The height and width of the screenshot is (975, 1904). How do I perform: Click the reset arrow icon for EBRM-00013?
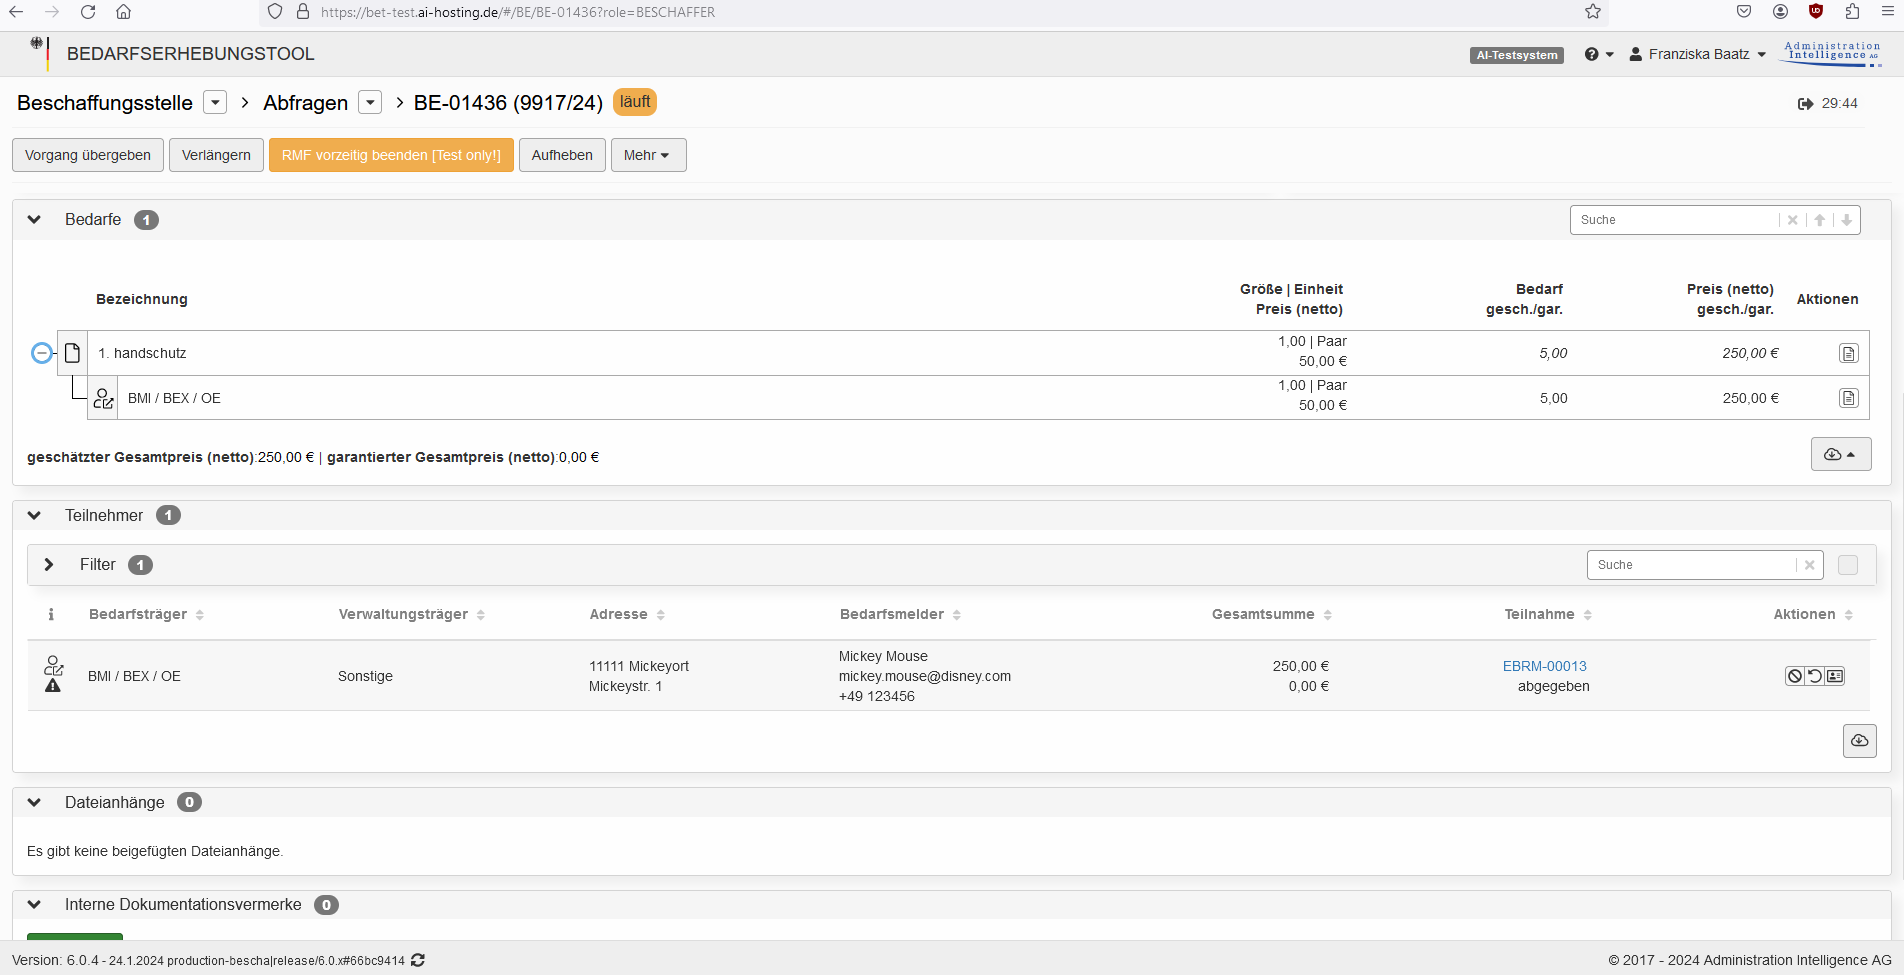pyautogui.click(x=1815, y=676)
